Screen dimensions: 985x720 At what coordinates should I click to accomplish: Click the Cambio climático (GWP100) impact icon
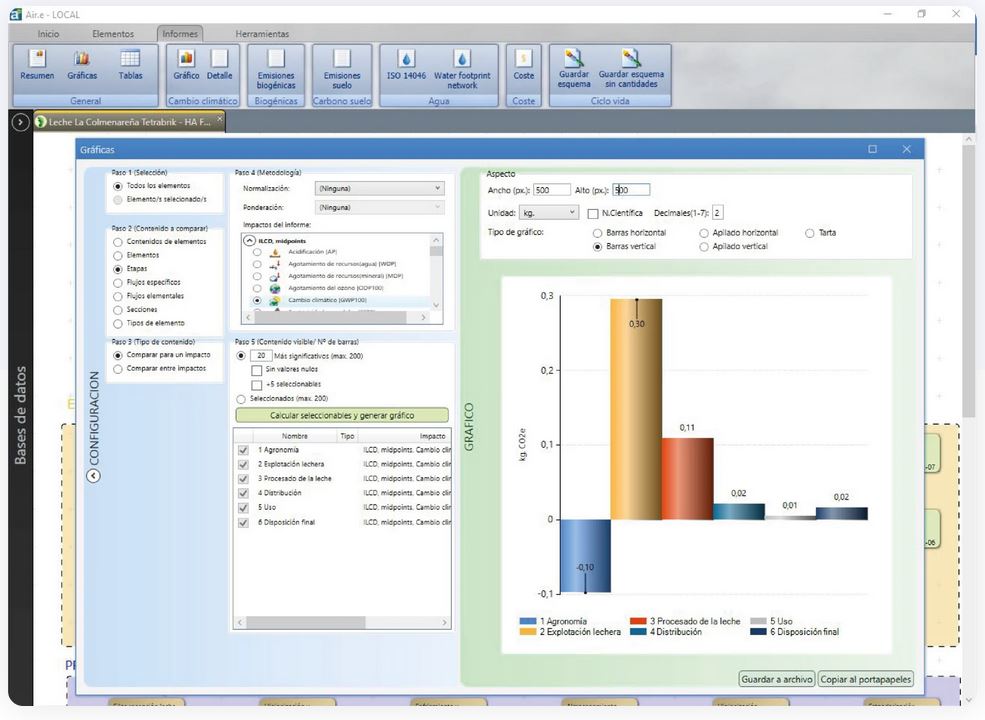tap(275, 300)
